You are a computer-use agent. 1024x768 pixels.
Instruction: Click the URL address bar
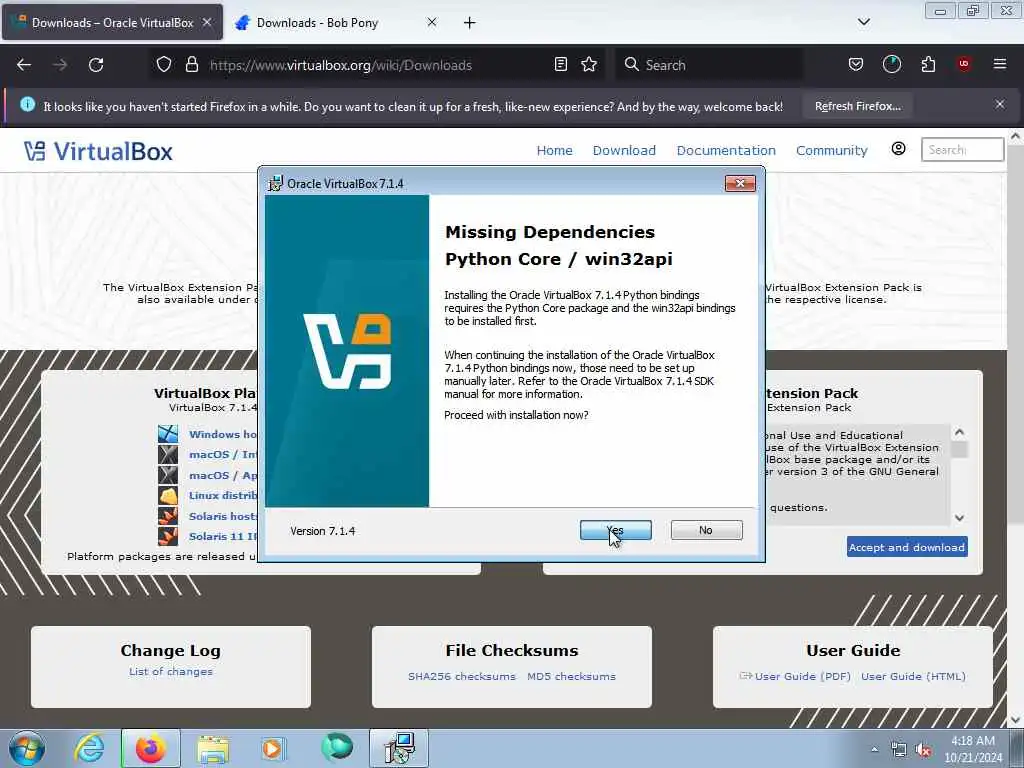click(379, 65)
